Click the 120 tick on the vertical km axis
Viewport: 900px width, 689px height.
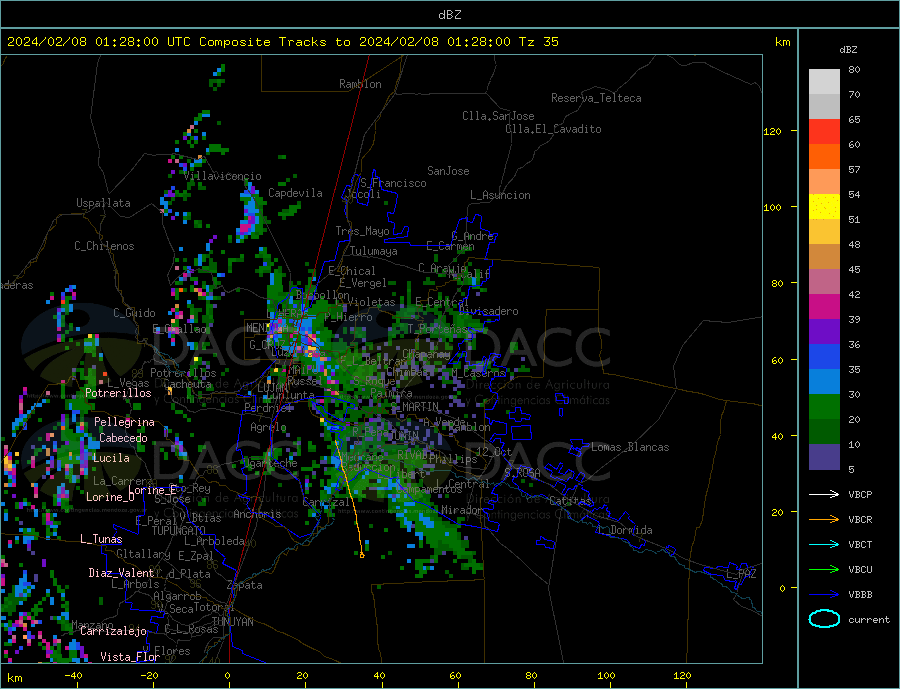(x=772, y=131)
